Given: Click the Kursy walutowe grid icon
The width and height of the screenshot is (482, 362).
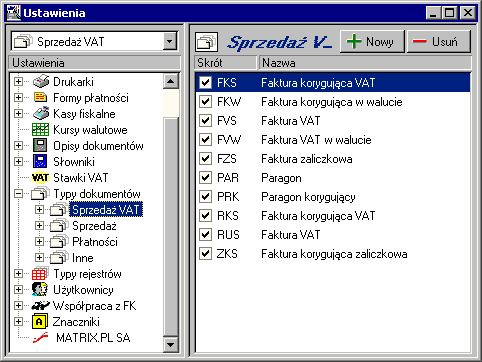Looking at the screenshot, I should coord(40,129).
